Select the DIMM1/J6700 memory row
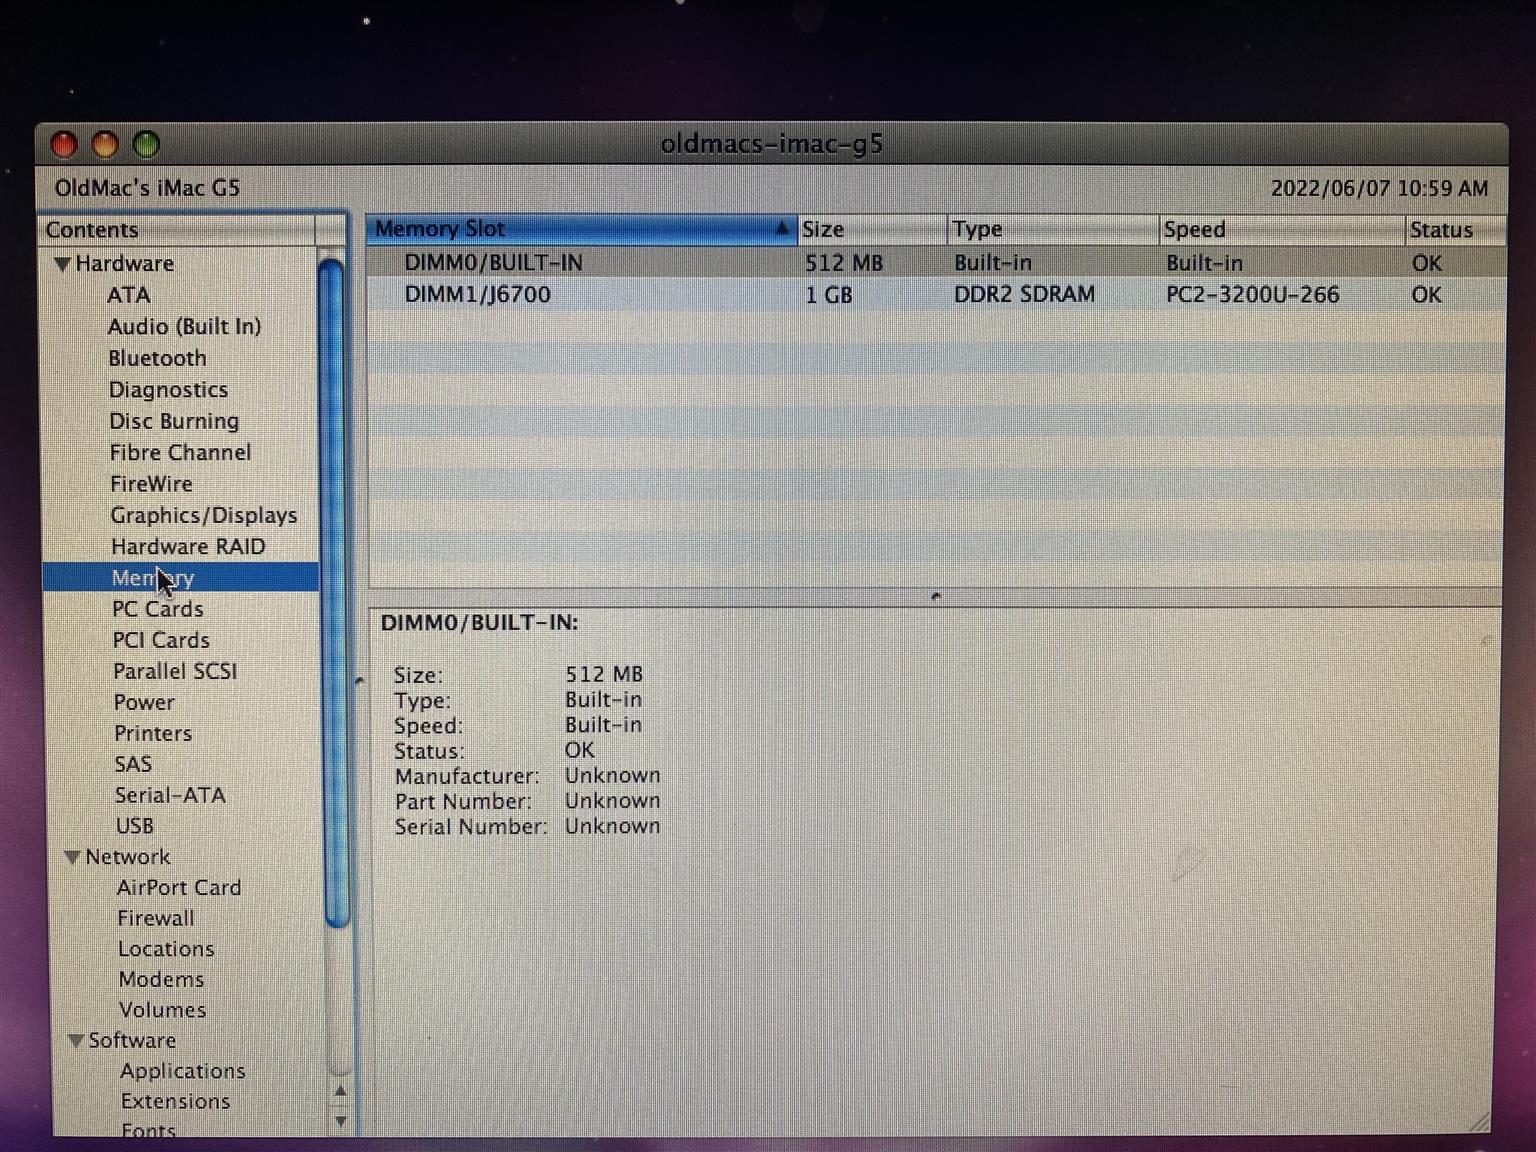The width and height of the screenshot is (1536, 1152). pos(478,295)
